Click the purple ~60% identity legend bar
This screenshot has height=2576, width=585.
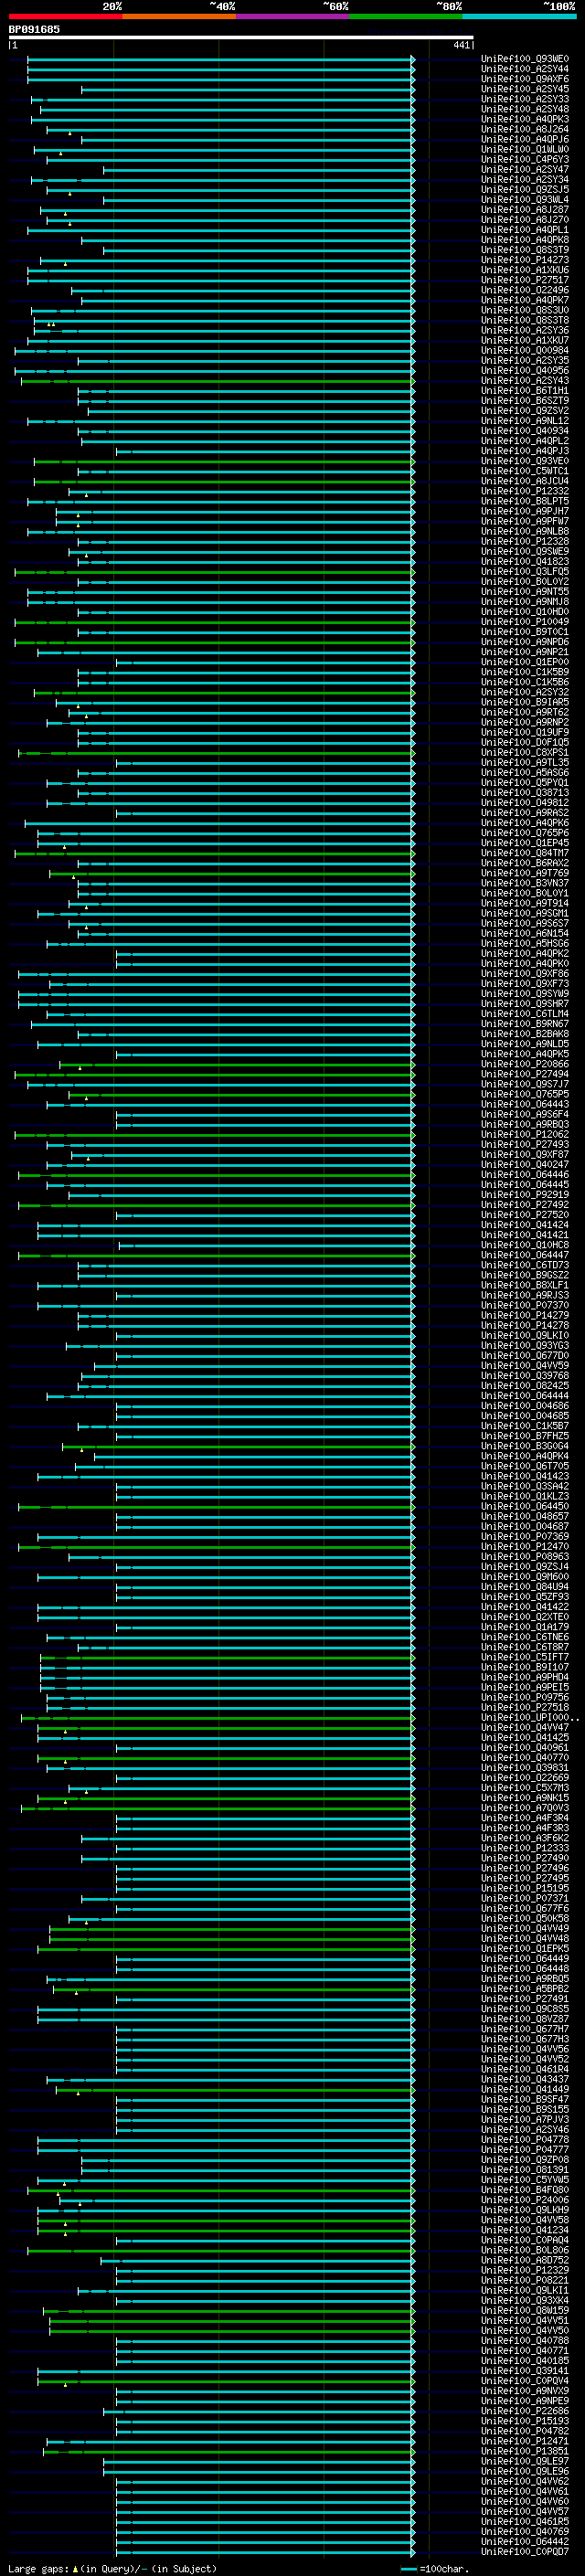[x=293, y=16]
